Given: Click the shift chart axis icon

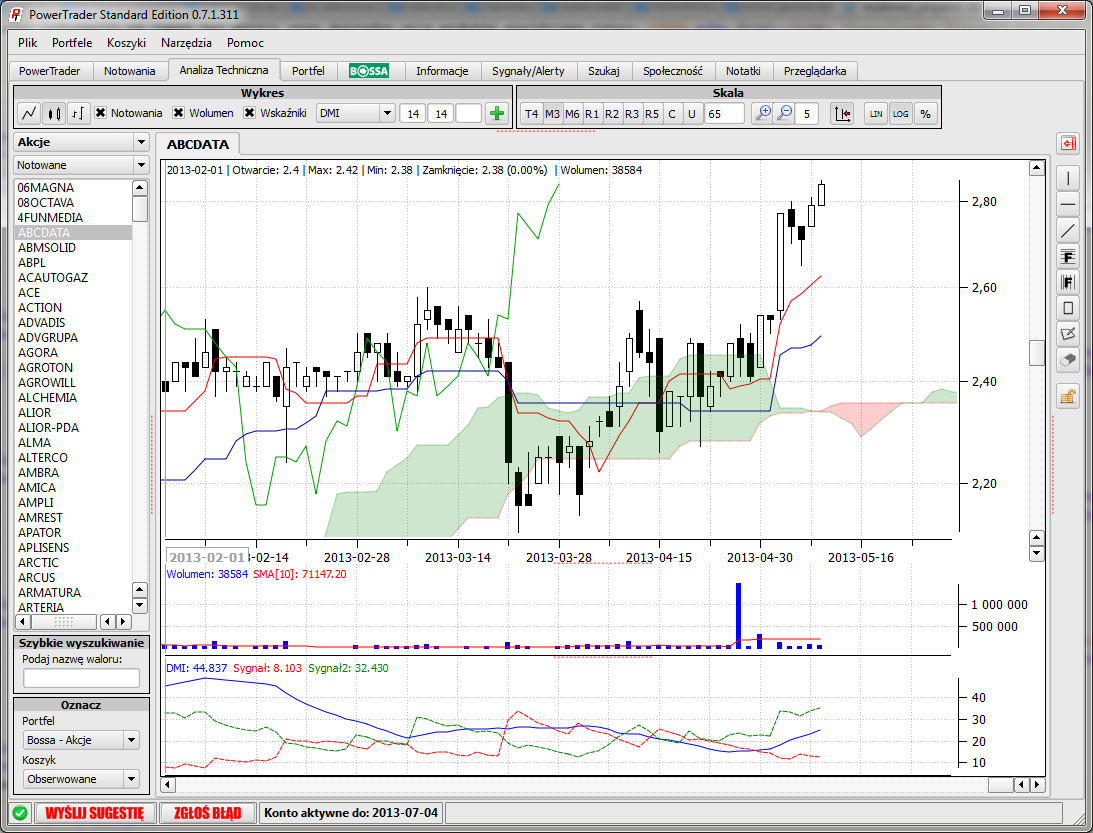Looking at the screenshot, I should coord(842,114).
